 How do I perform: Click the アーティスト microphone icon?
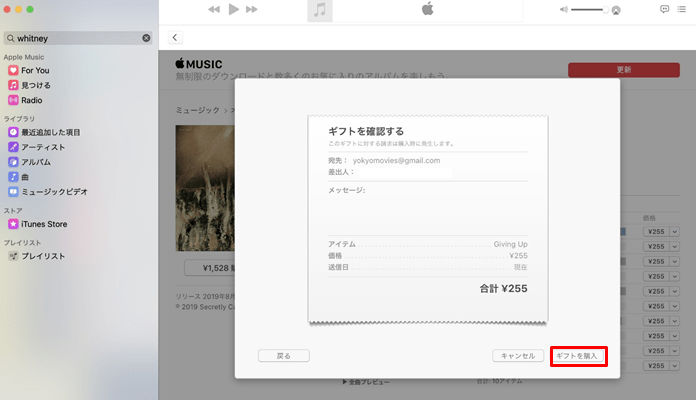click(13, 147)
